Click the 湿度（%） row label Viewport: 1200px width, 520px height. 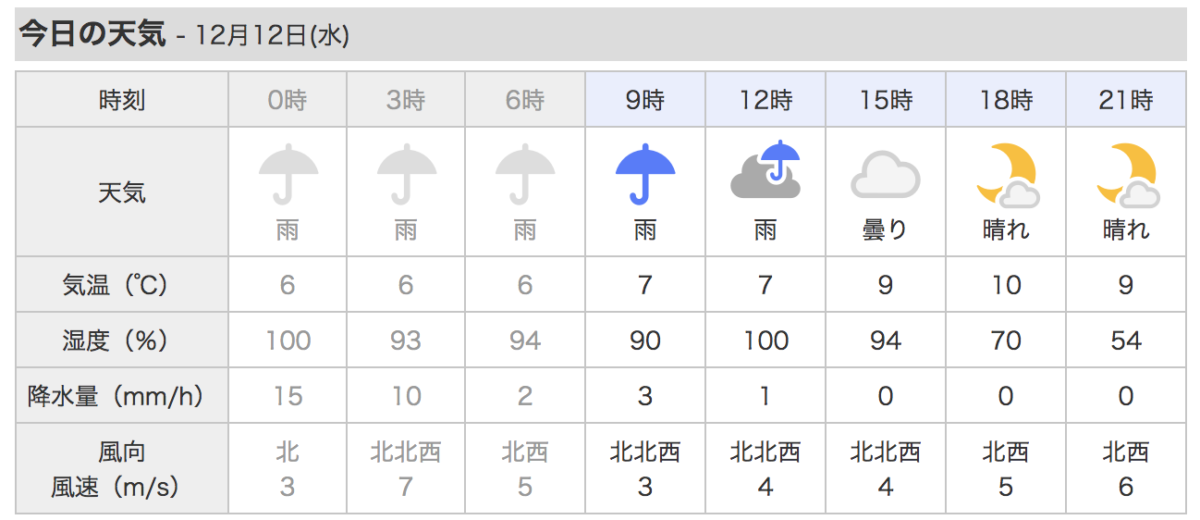tap(122, 341)
